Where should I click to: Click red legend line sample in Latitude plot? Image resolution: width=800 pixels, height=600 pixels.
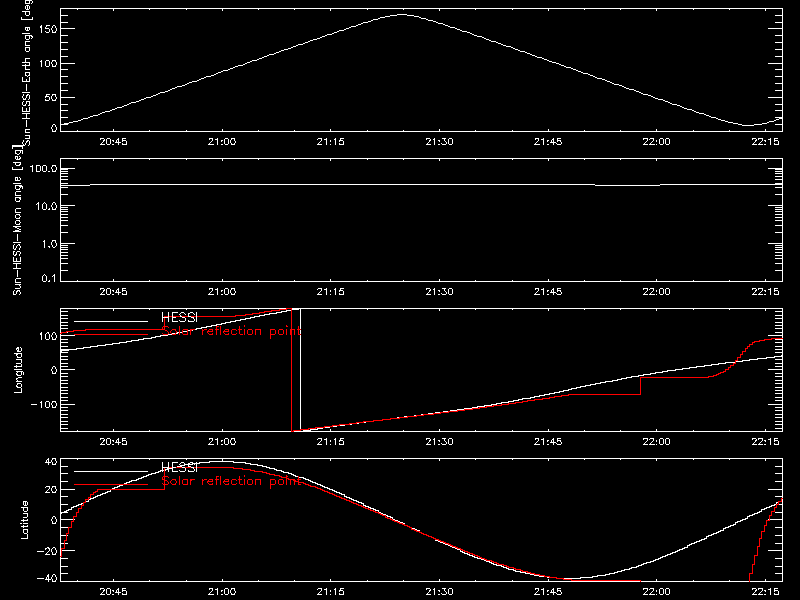click(111, 485)
